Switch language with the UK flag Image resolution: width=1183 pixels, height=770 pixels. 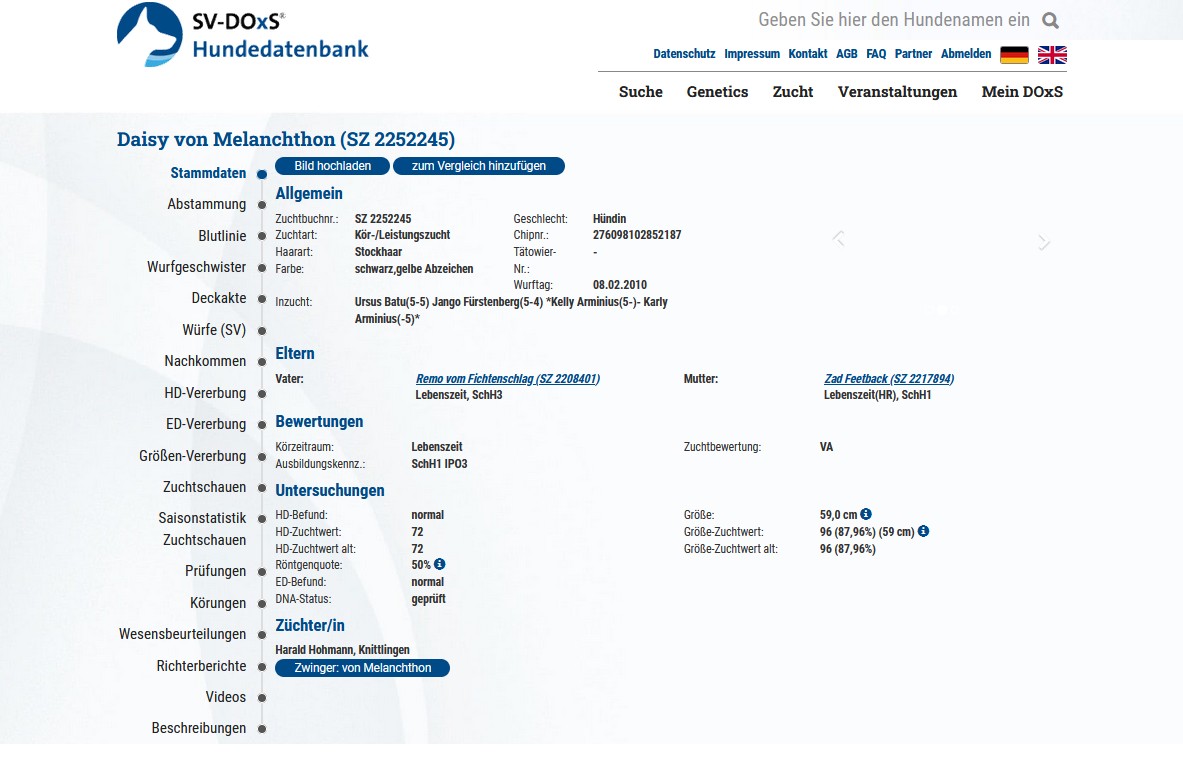coord(1052,55)
